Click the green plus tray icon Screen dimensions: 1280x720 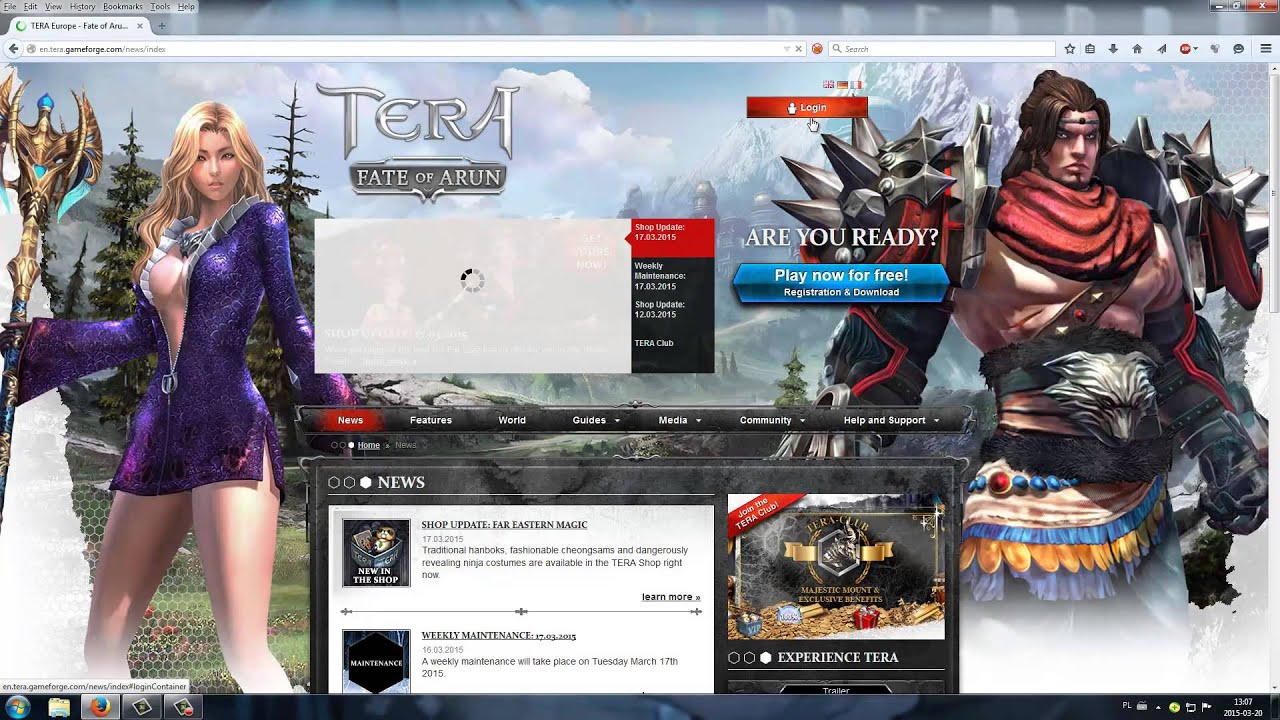[1174, 707]
